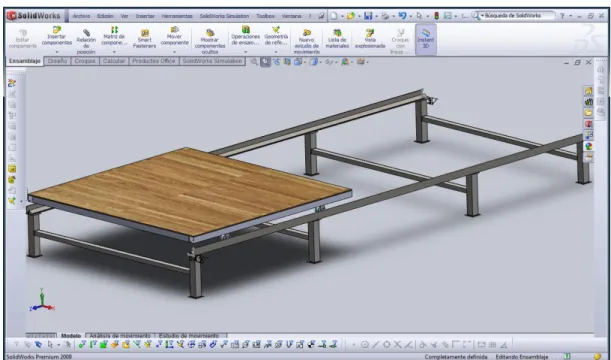
Task: Select Relación de posición tool
Action: [x=86, y=40]
